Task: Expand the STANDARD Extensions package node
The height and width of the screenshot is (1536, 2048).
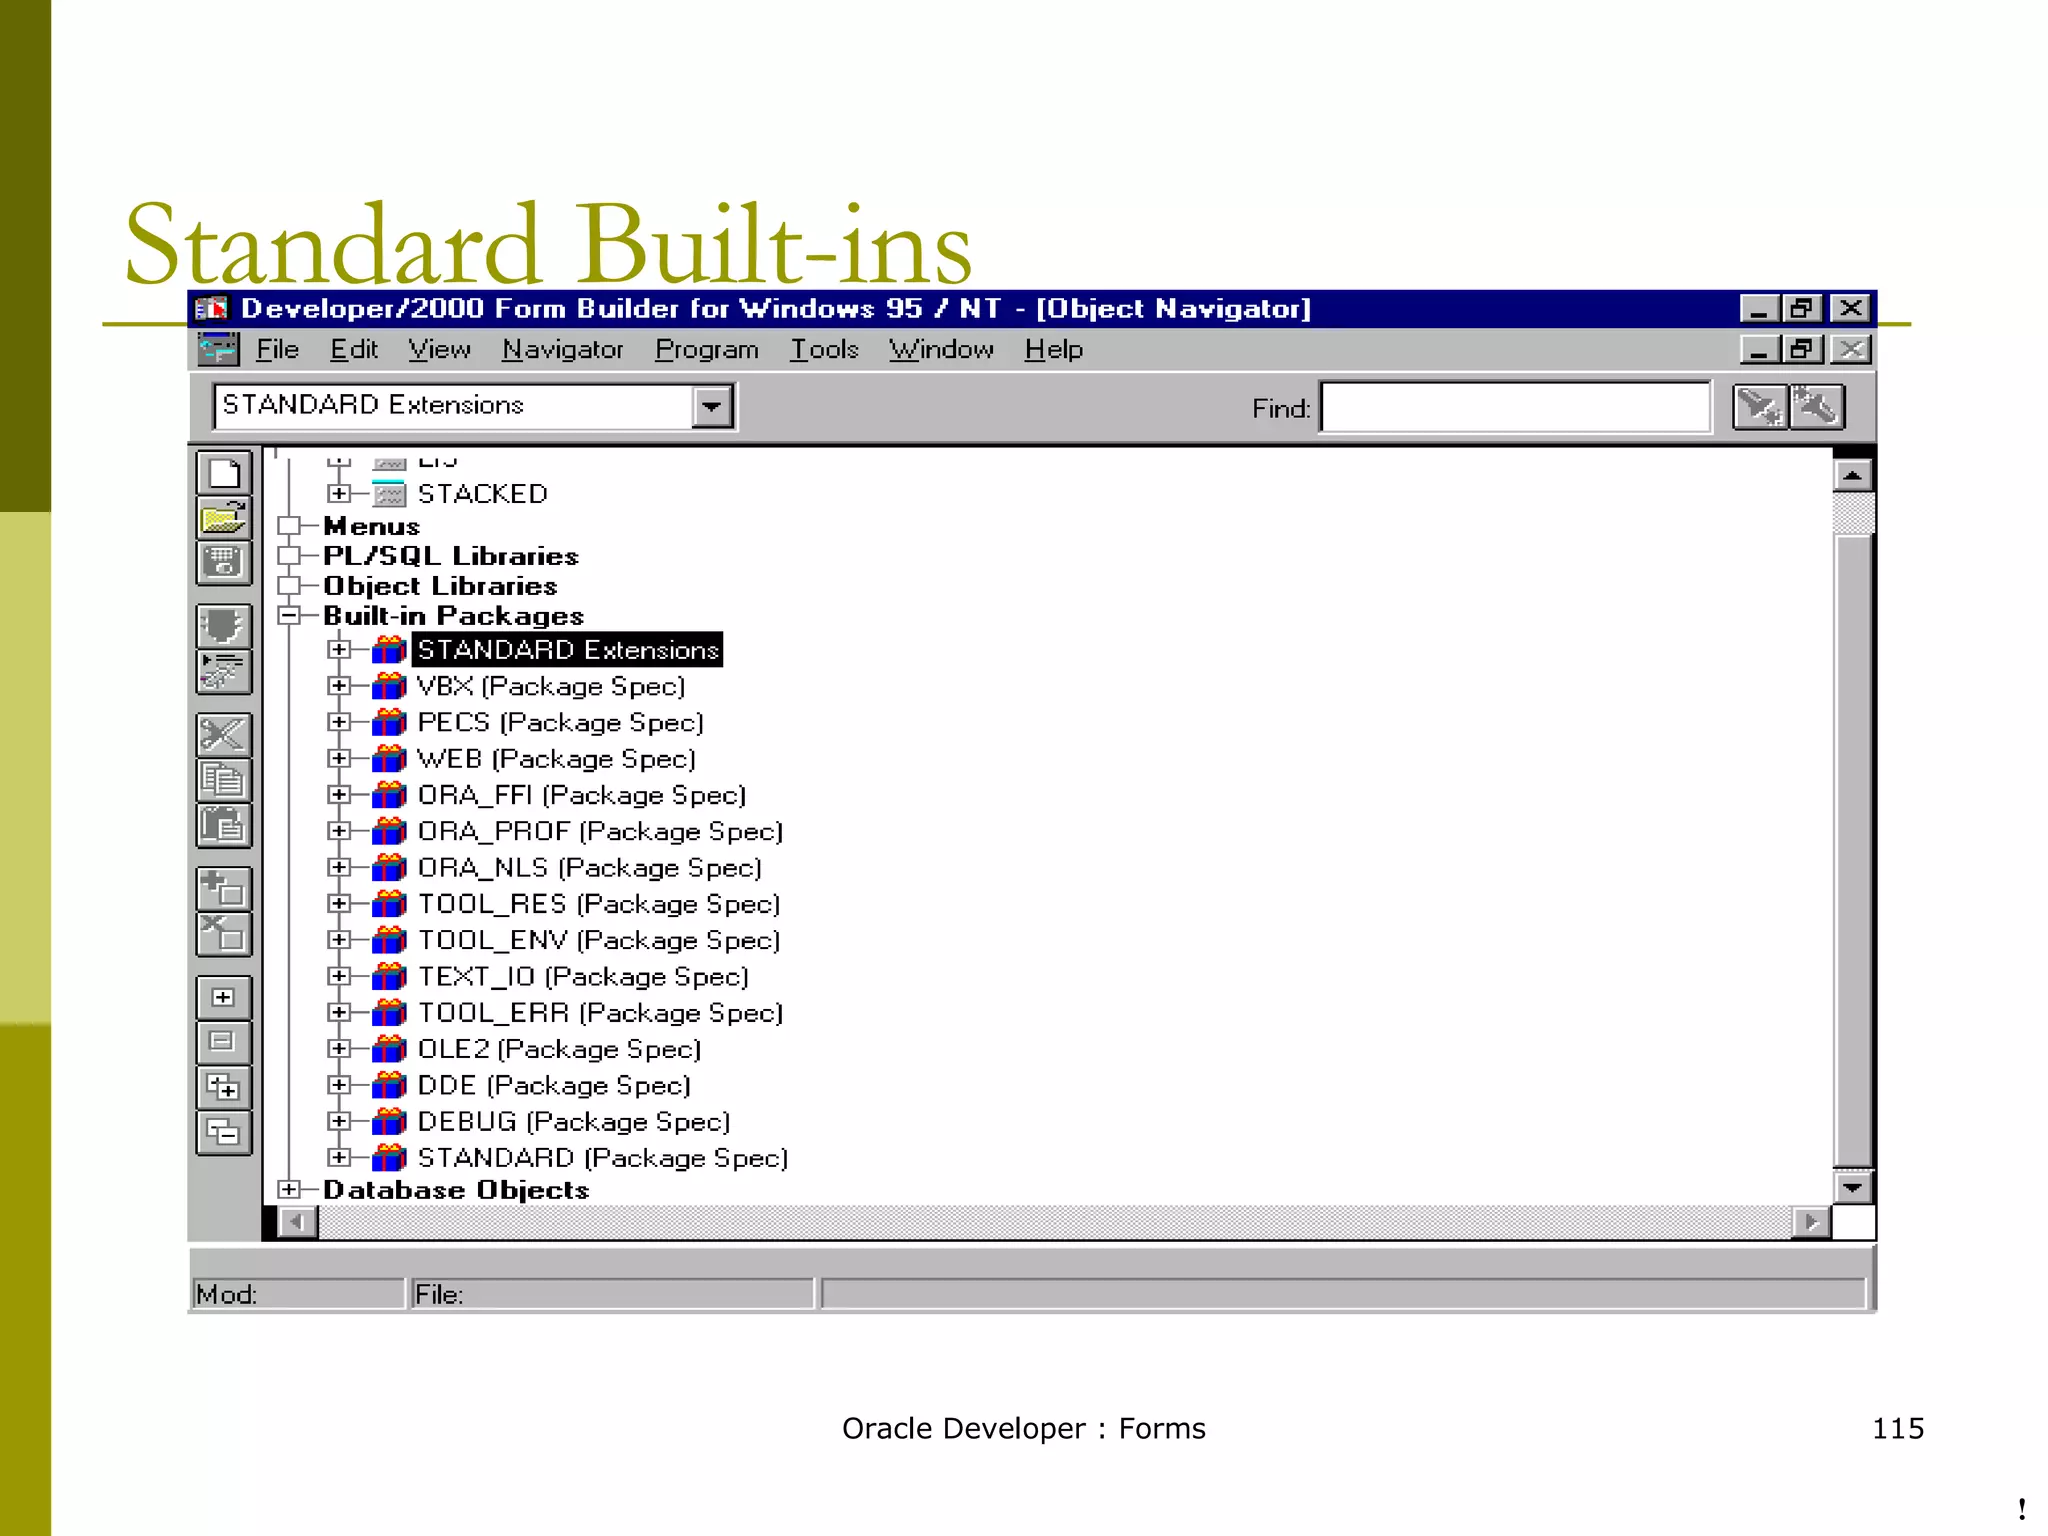Action: [x=339, y=649]
